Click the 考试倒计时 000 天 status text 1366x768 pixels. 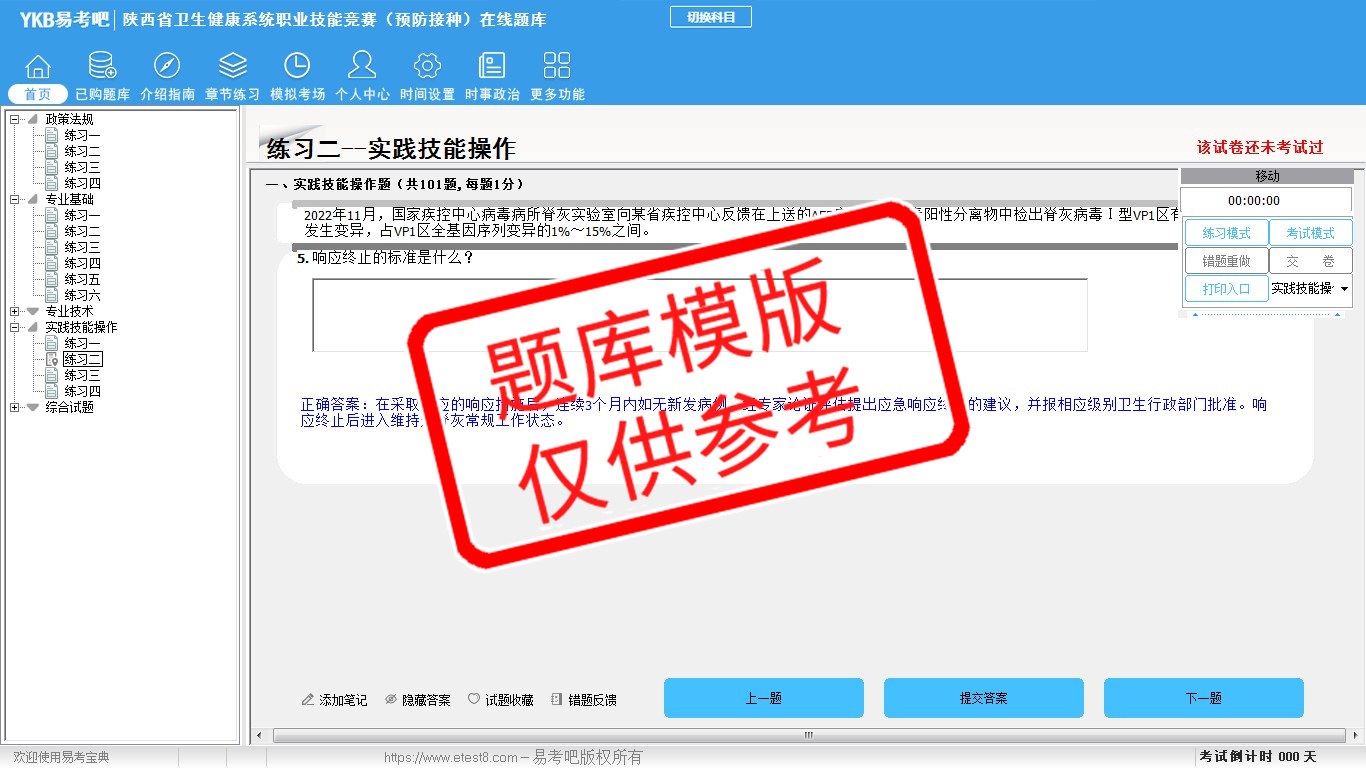(1258, 757)
